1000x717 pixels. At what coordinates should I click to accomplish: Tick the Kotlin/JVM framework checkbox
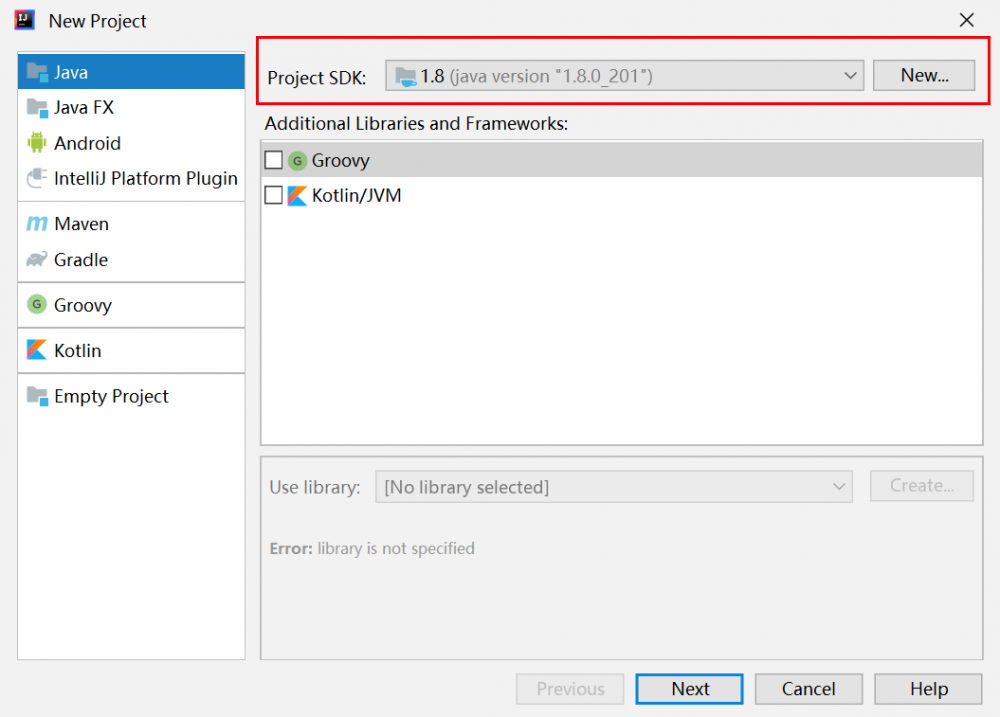(x=274, y=196)
